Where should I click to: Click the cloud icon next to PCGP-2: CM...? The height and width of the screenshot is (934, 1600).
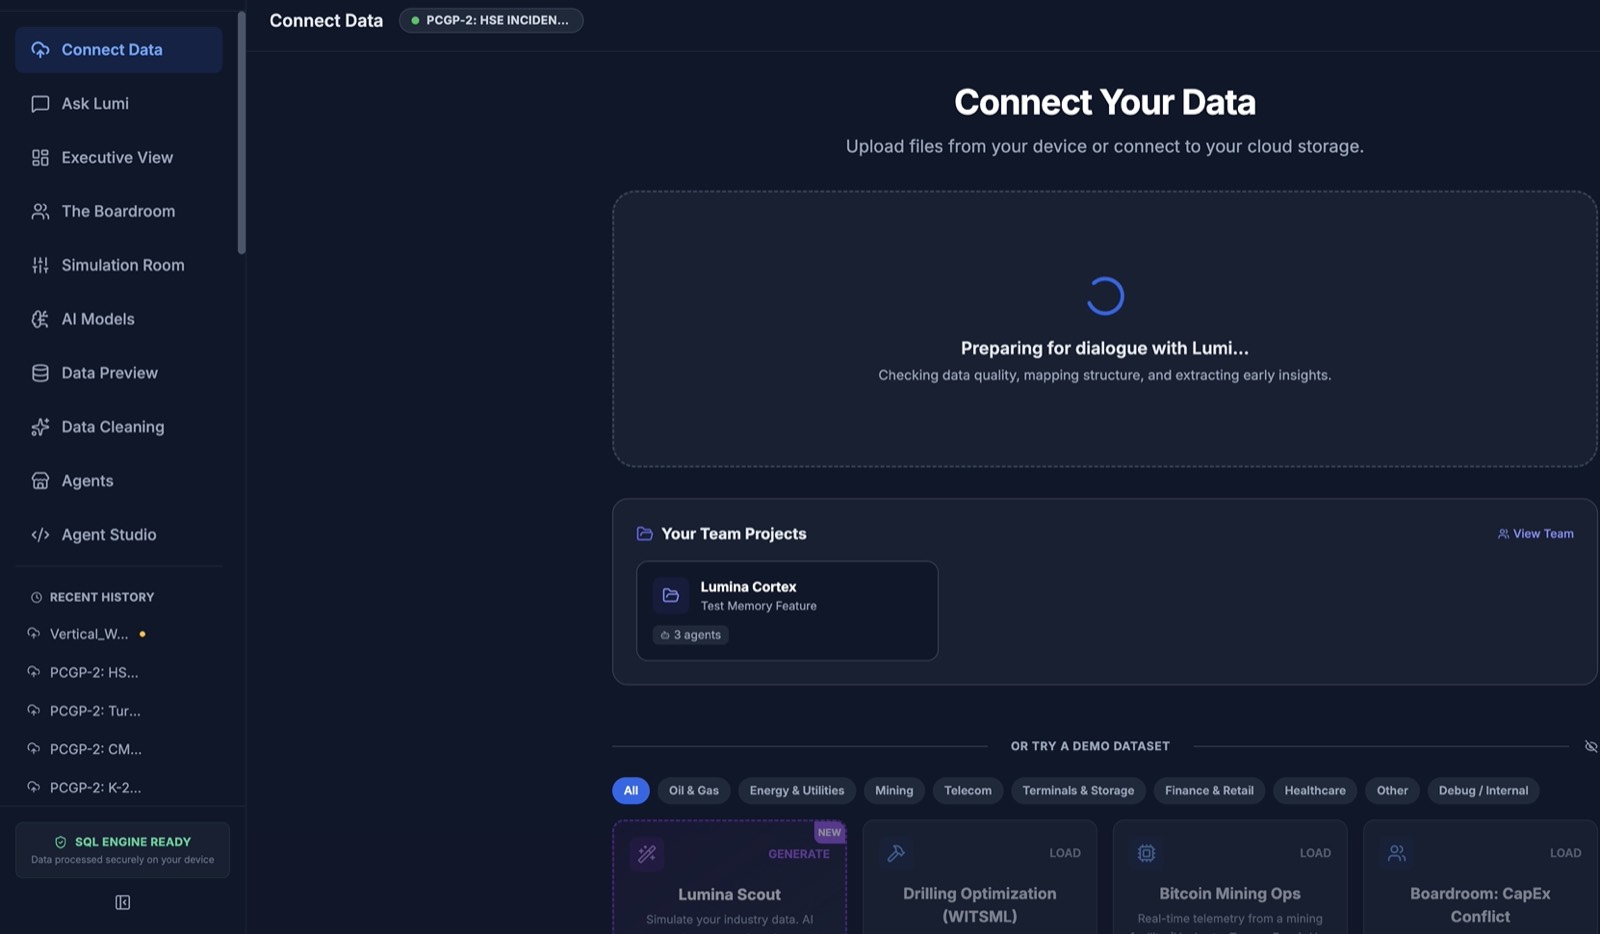[x=34, y=749]
